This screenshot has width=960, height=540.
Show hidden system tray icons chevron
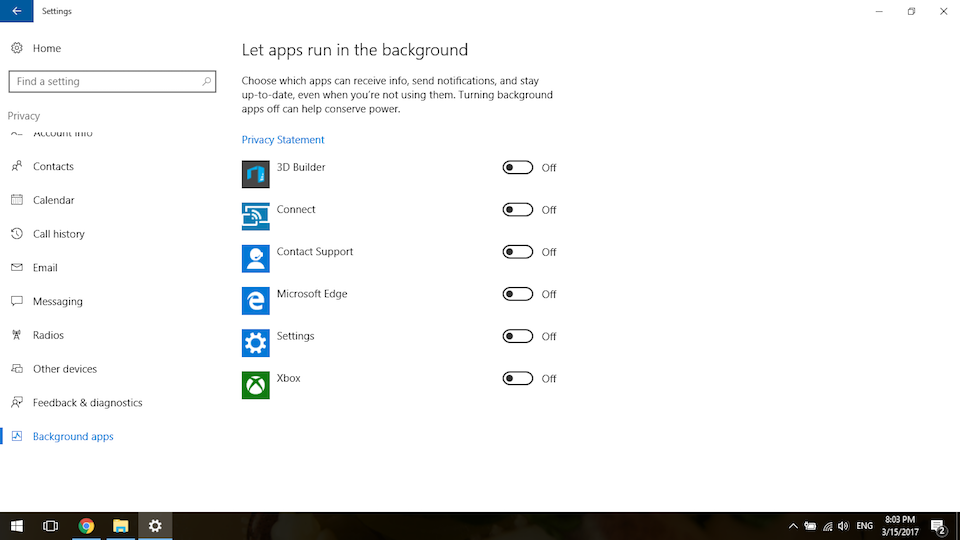[793, 526]
